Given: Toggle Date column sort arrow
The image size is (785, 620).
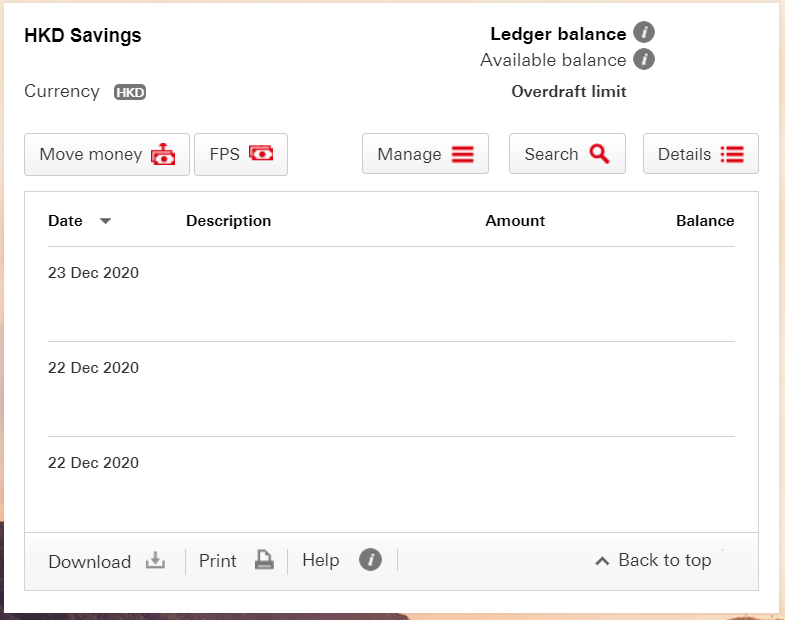Looking at the screenshot, I should pyautogui.click(x=105, y=221).
